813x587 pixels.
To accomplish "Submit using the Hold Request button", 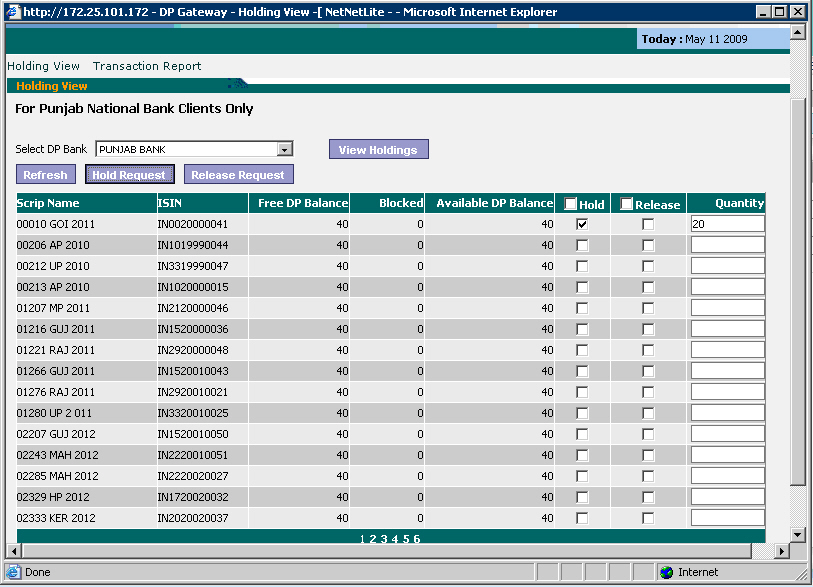I will [131, 175].
